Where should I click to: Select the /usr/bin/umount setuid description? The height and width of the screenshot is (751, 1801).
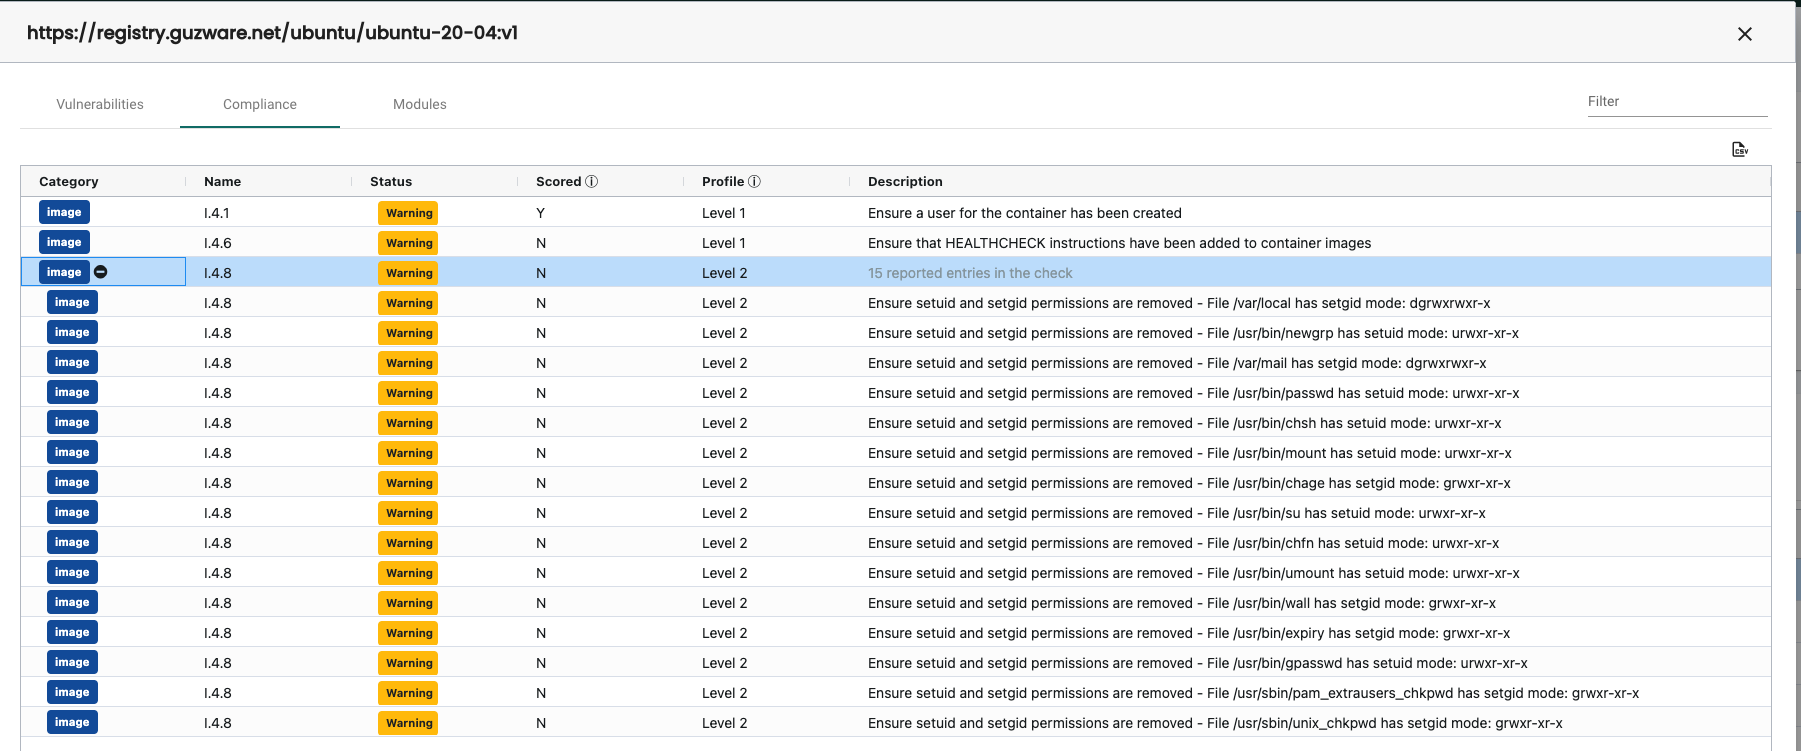click(1194, 573)
